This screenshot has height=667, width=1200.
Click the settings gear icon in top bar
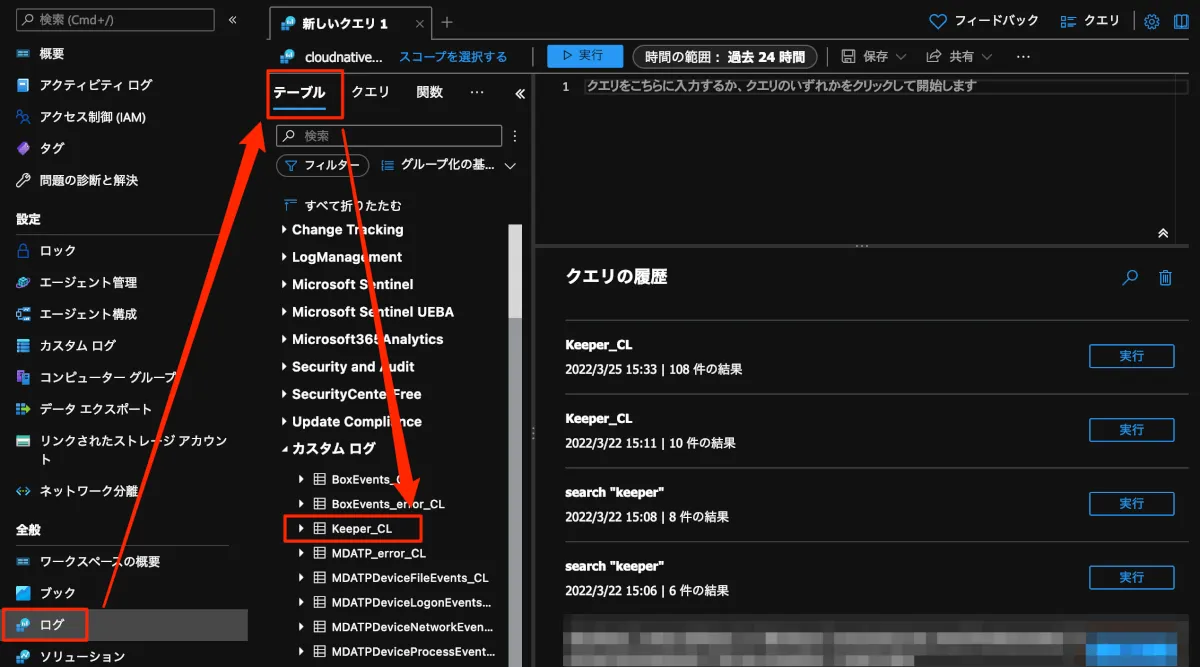1151,21
